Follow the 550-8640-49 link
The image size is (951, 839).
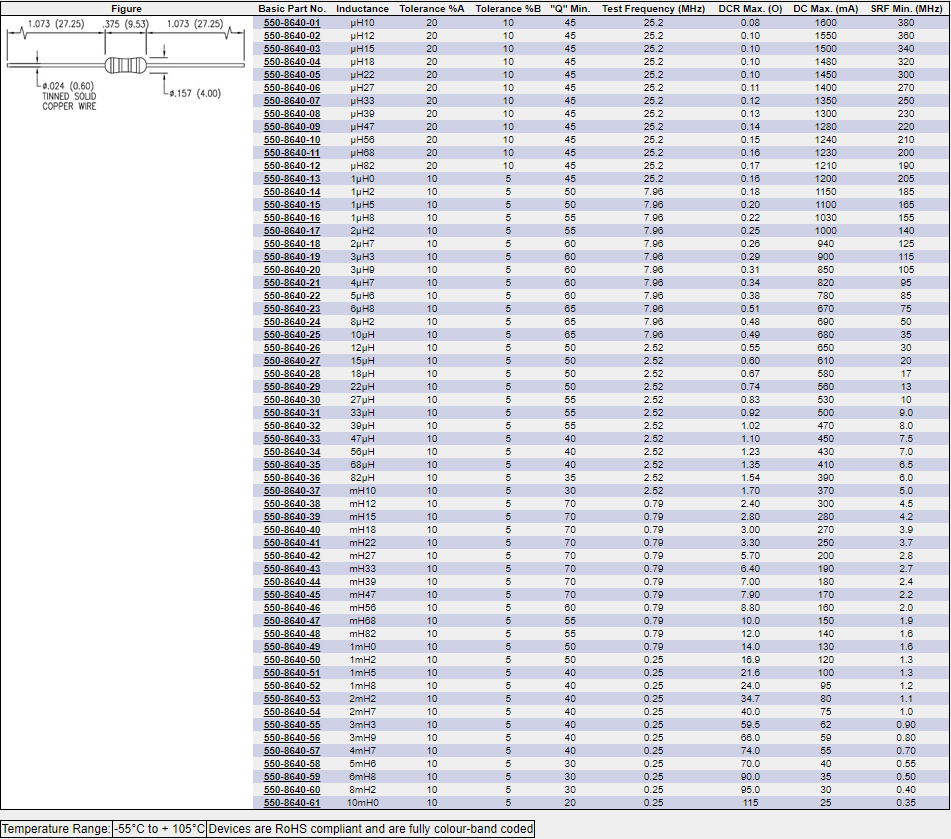click(x=292, y=646)
